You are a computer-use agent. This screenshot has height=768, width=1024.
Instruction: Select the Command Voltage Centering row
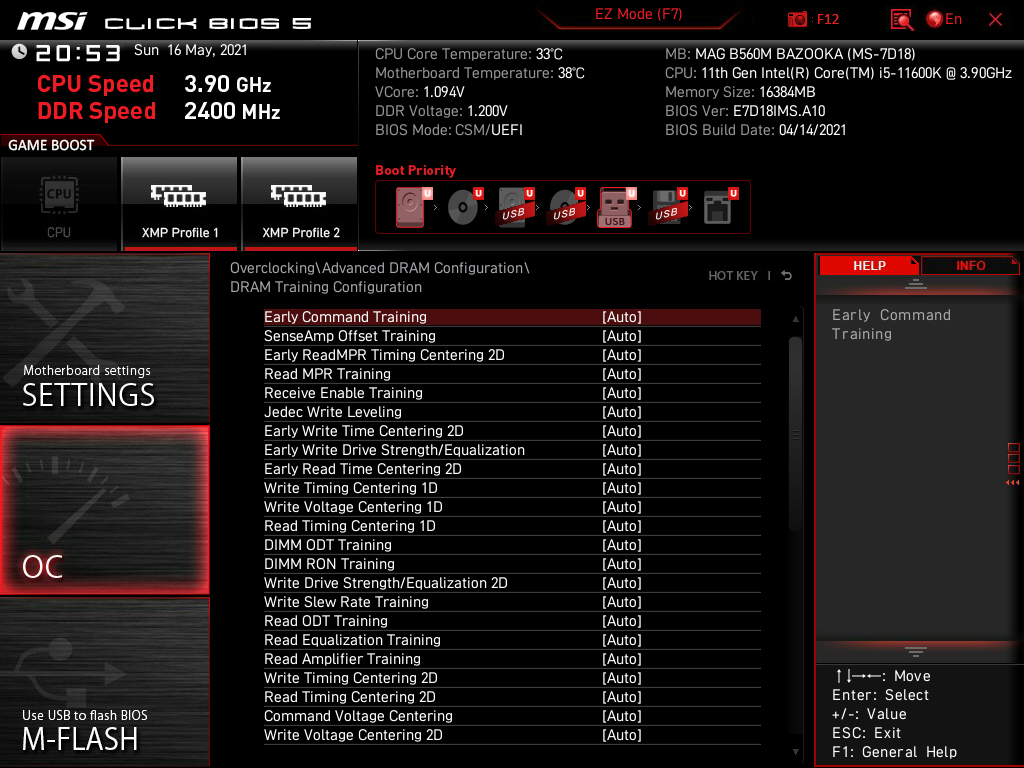click(512, 716)
